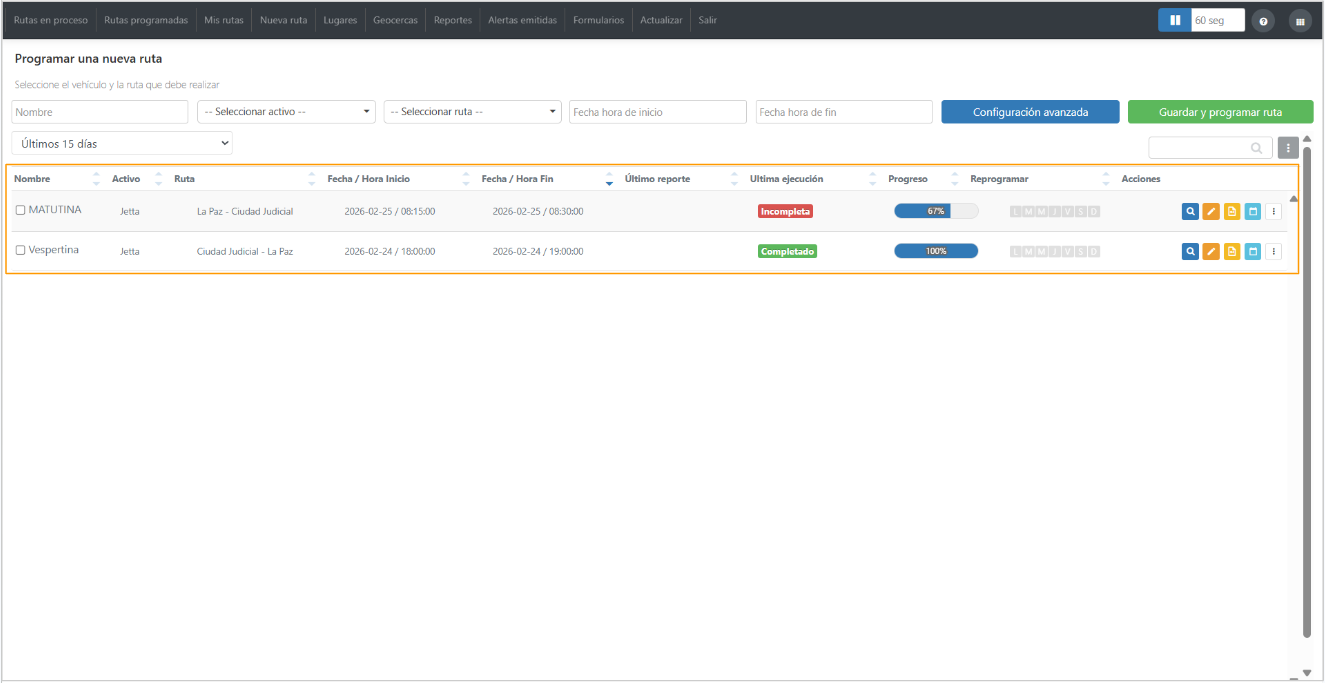View details of the MATUTINA route
This screenshot has width=1325, height=683.
click(x=1190, y=211)
